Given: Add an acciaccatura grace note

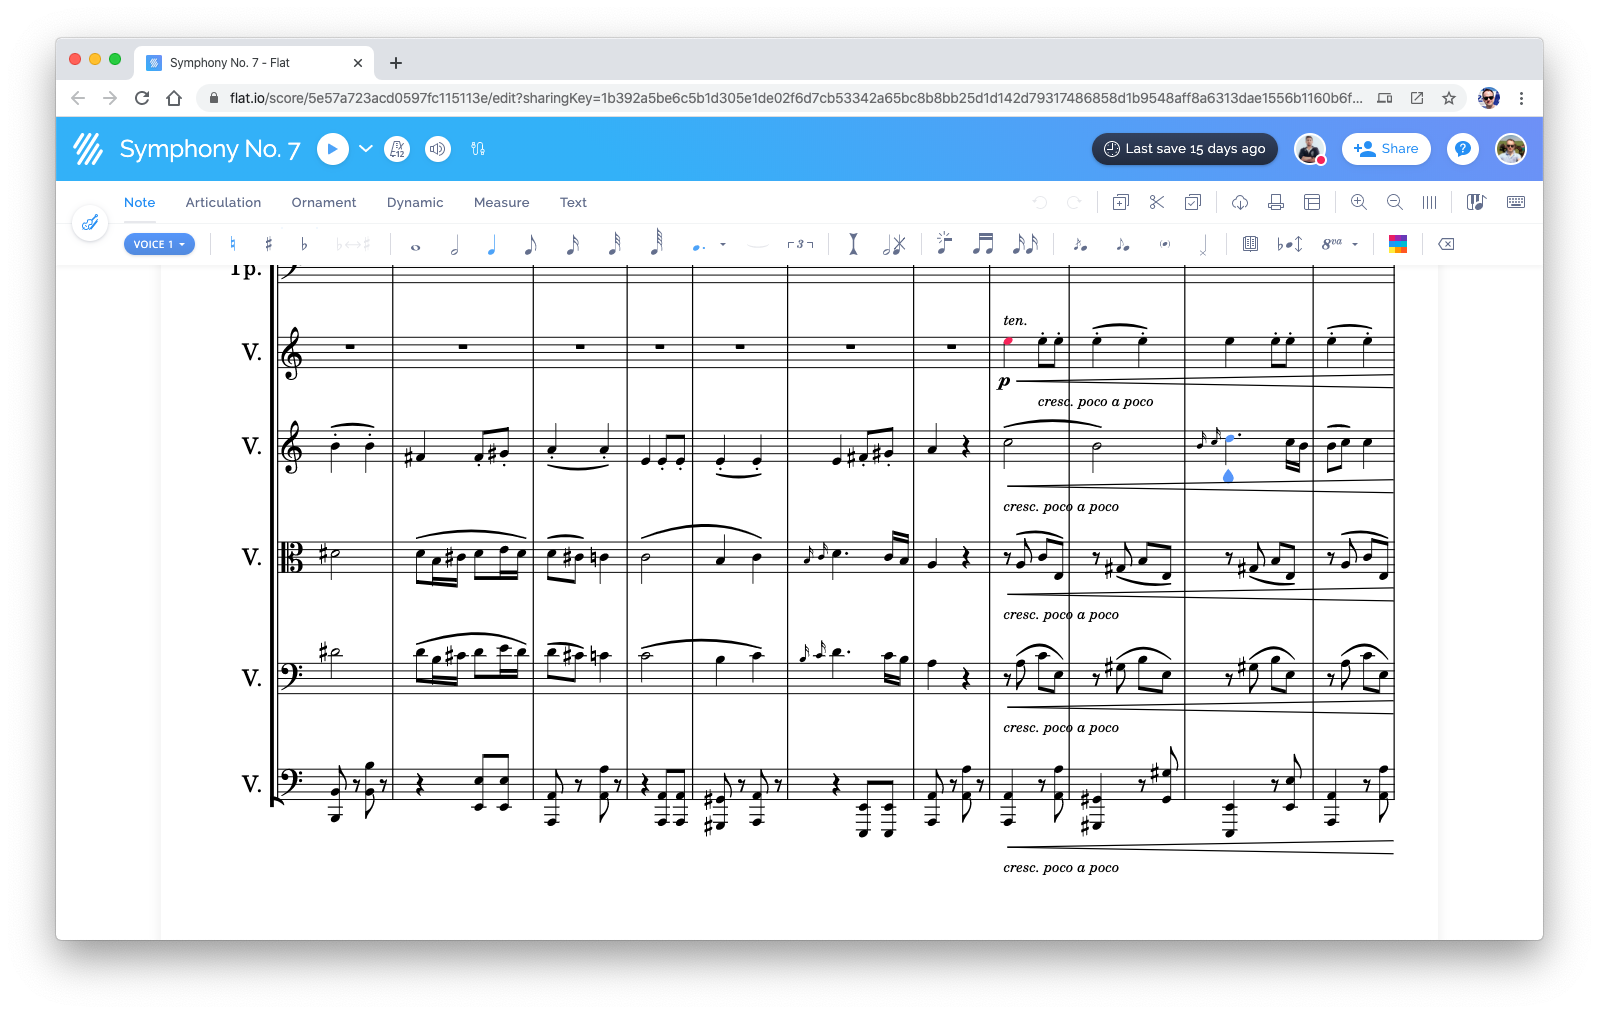Looking at the screenshot, I should [1080, 244].
